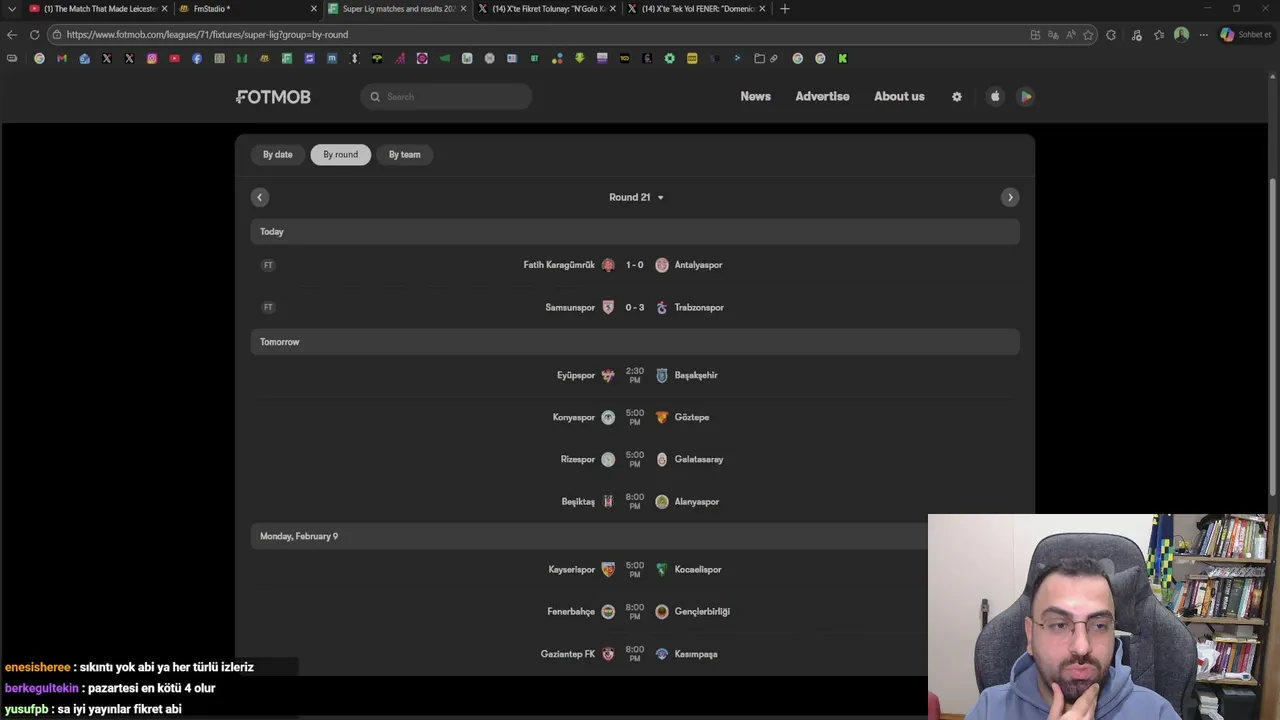This screenshot has width=1280, height=720.
Task: Click the Alanyaspor team name
Action: (697, 501)
